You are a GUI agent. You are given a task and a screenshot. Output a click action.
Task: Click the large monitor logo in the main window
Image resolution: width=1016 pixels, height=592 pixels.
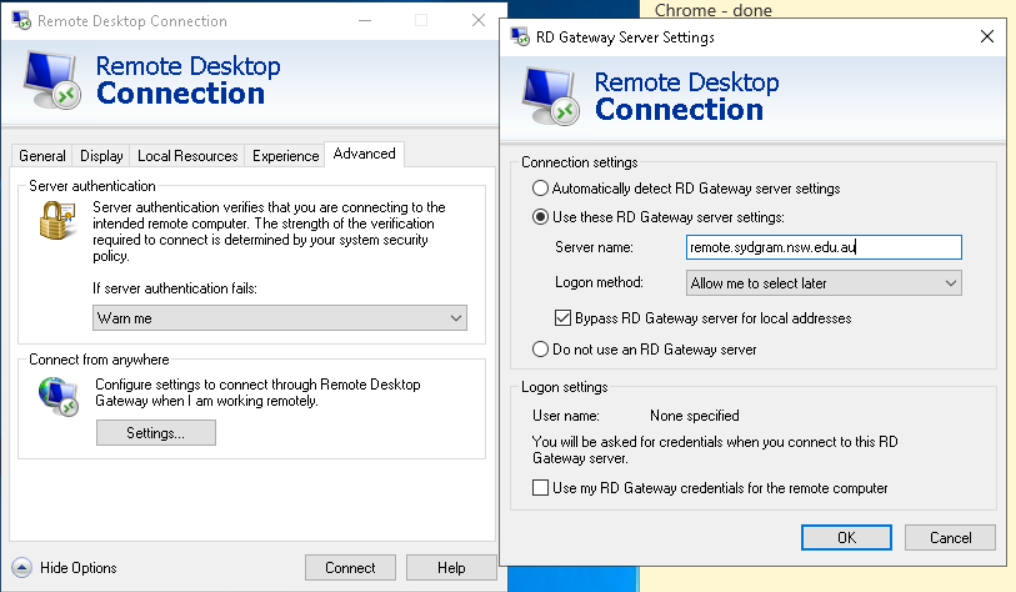click(x=50, y=80)
